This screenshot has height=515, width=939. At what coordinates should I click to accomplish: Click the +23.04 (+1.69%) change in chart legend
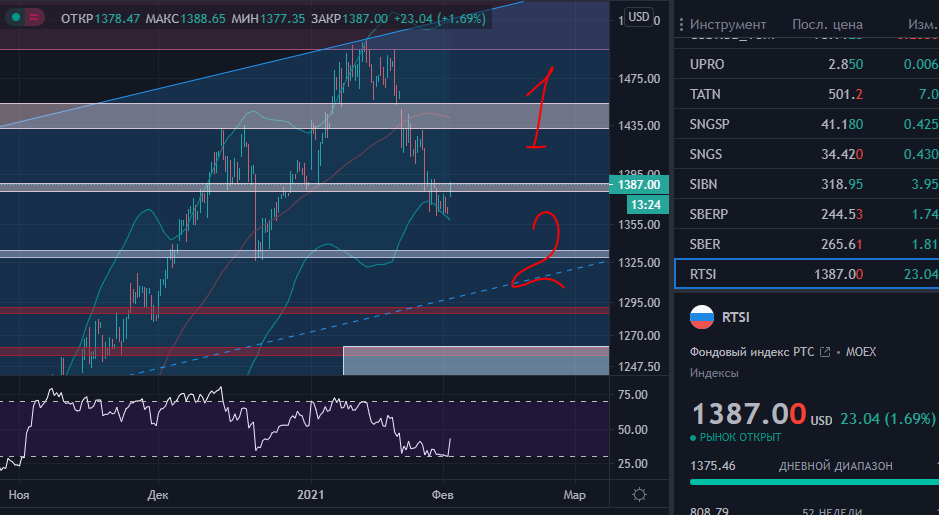tap(440, 19)
